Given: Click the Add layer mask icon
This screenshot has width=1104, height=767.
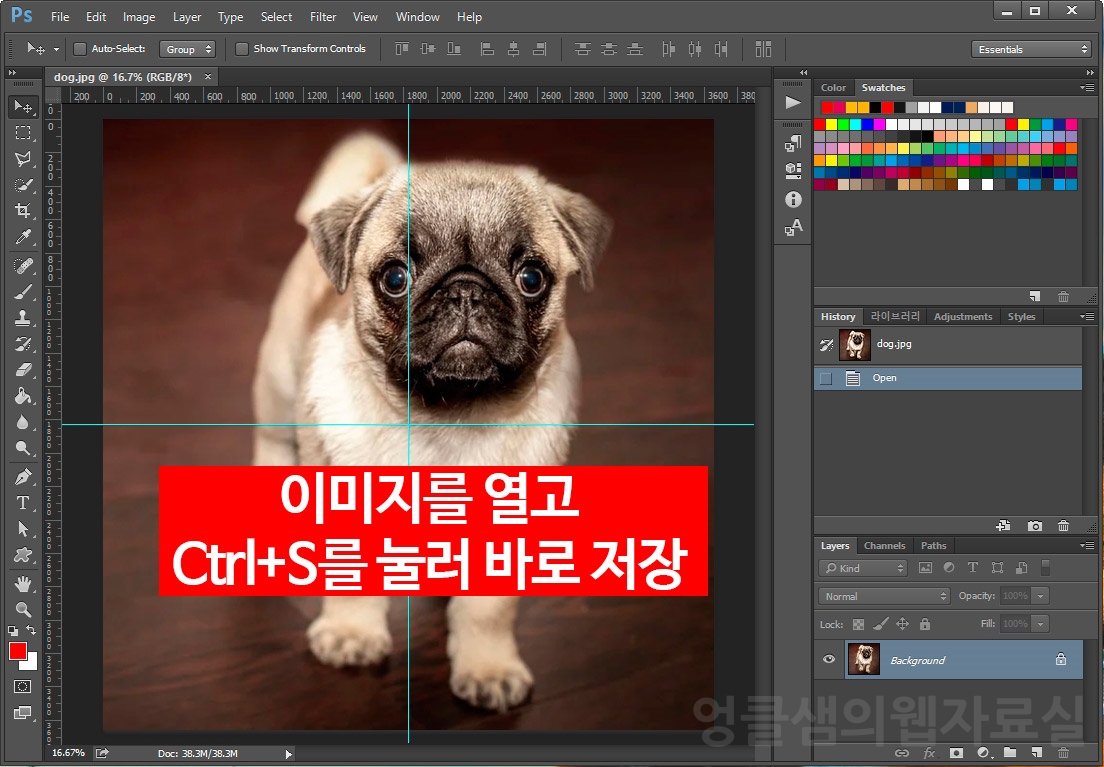Looking at the screenshot, I should 956,753.
